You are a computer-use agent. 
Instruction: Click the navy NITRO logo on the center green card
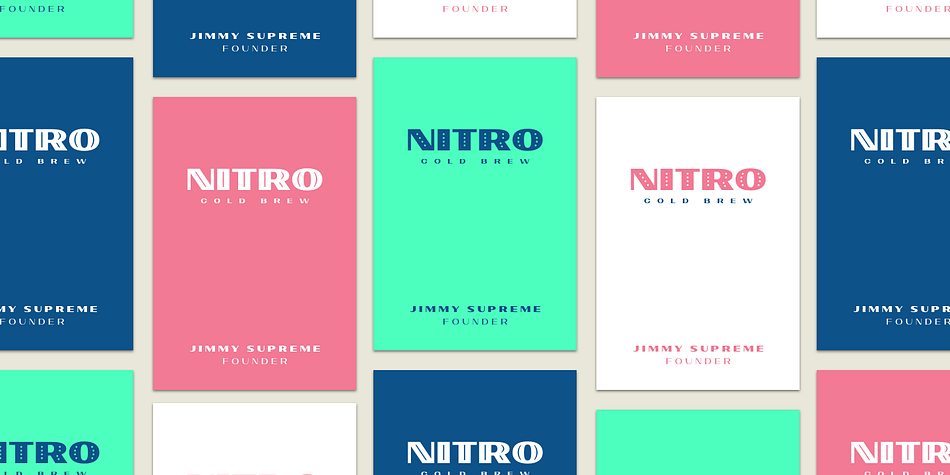point(475,140)
